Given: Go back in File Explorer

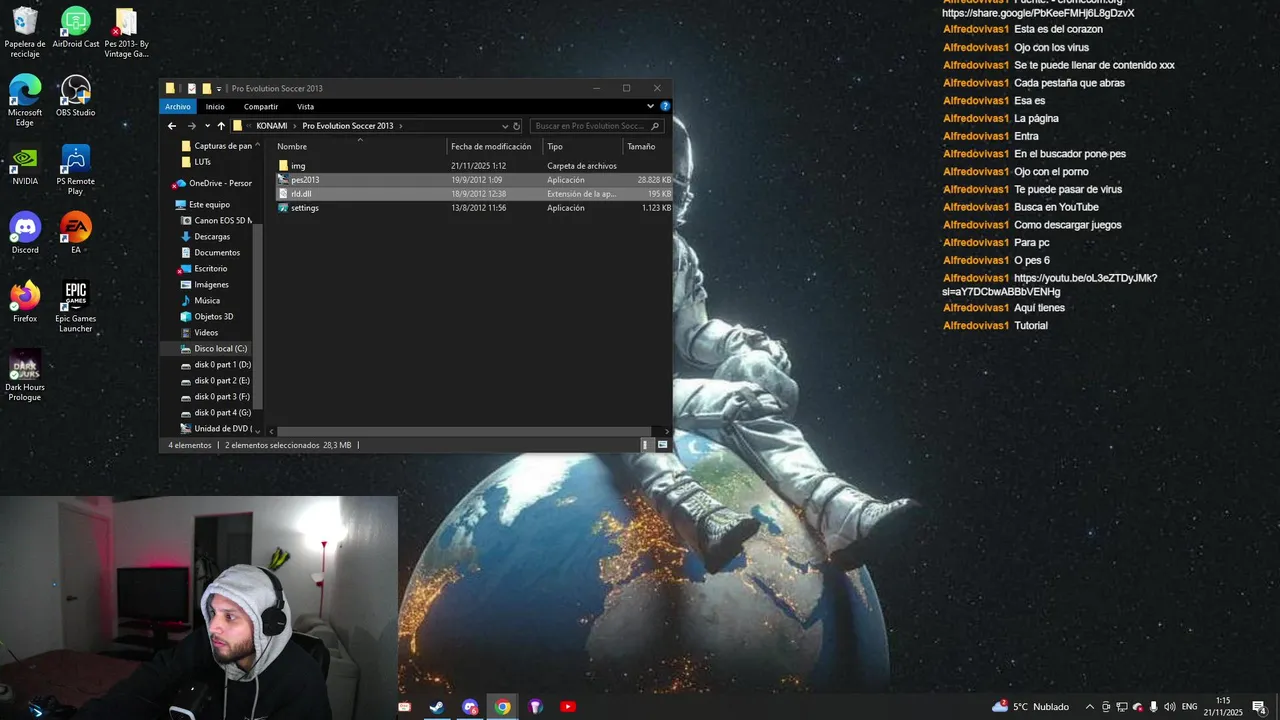Looking at the screenshot, I should [x=172, y=126].
